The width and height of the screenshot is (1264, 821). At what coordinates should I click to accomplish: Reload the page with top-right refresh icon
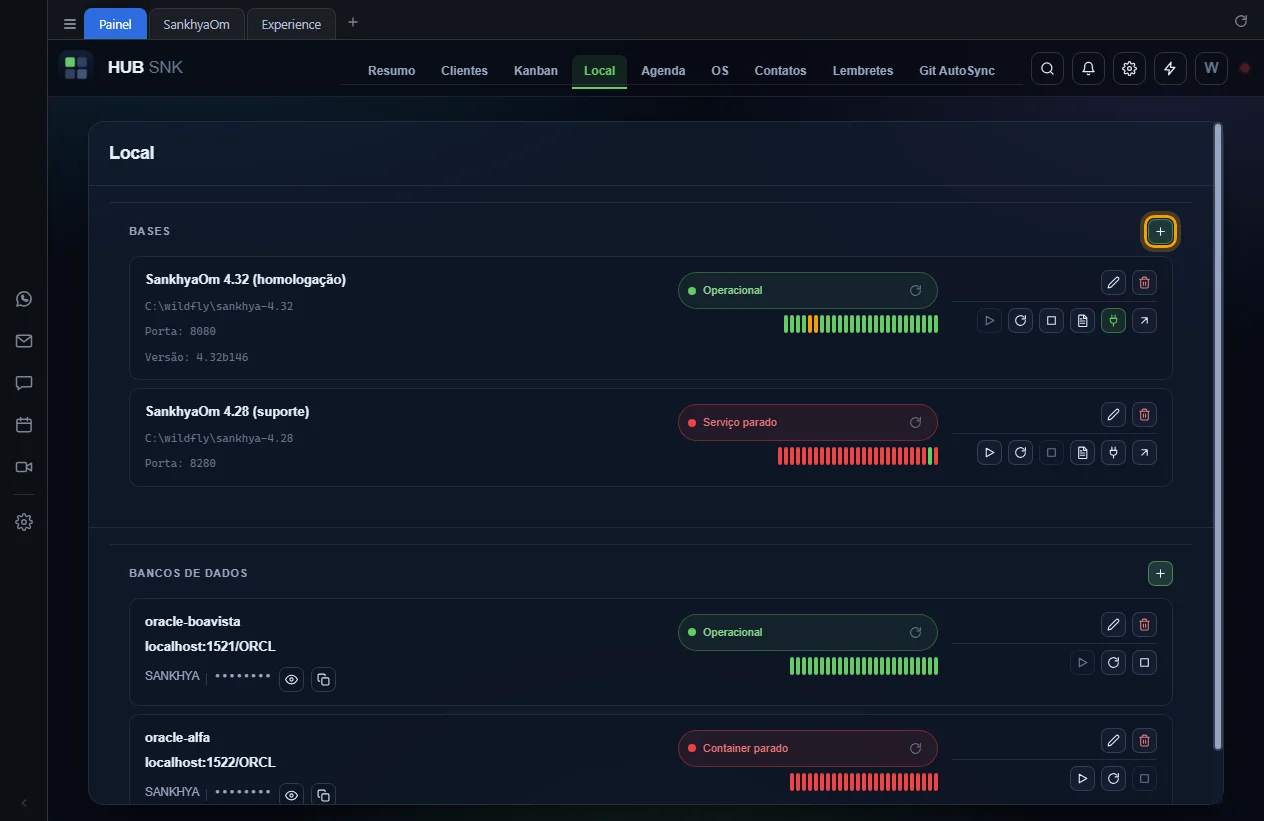coord(1241,21)
